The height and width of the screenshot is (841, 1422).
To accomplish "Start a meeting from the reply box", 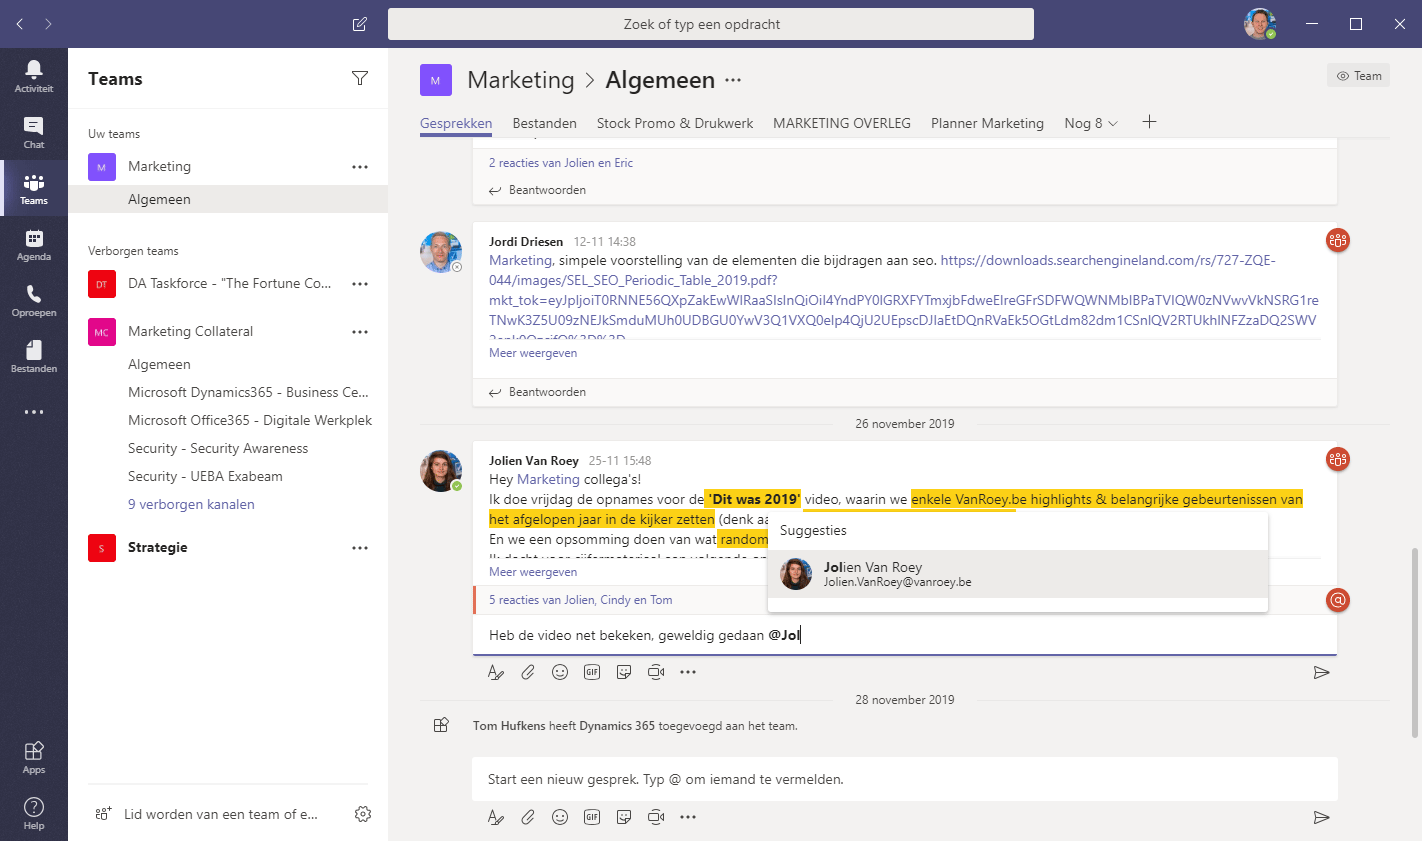I will coord(656,672).
